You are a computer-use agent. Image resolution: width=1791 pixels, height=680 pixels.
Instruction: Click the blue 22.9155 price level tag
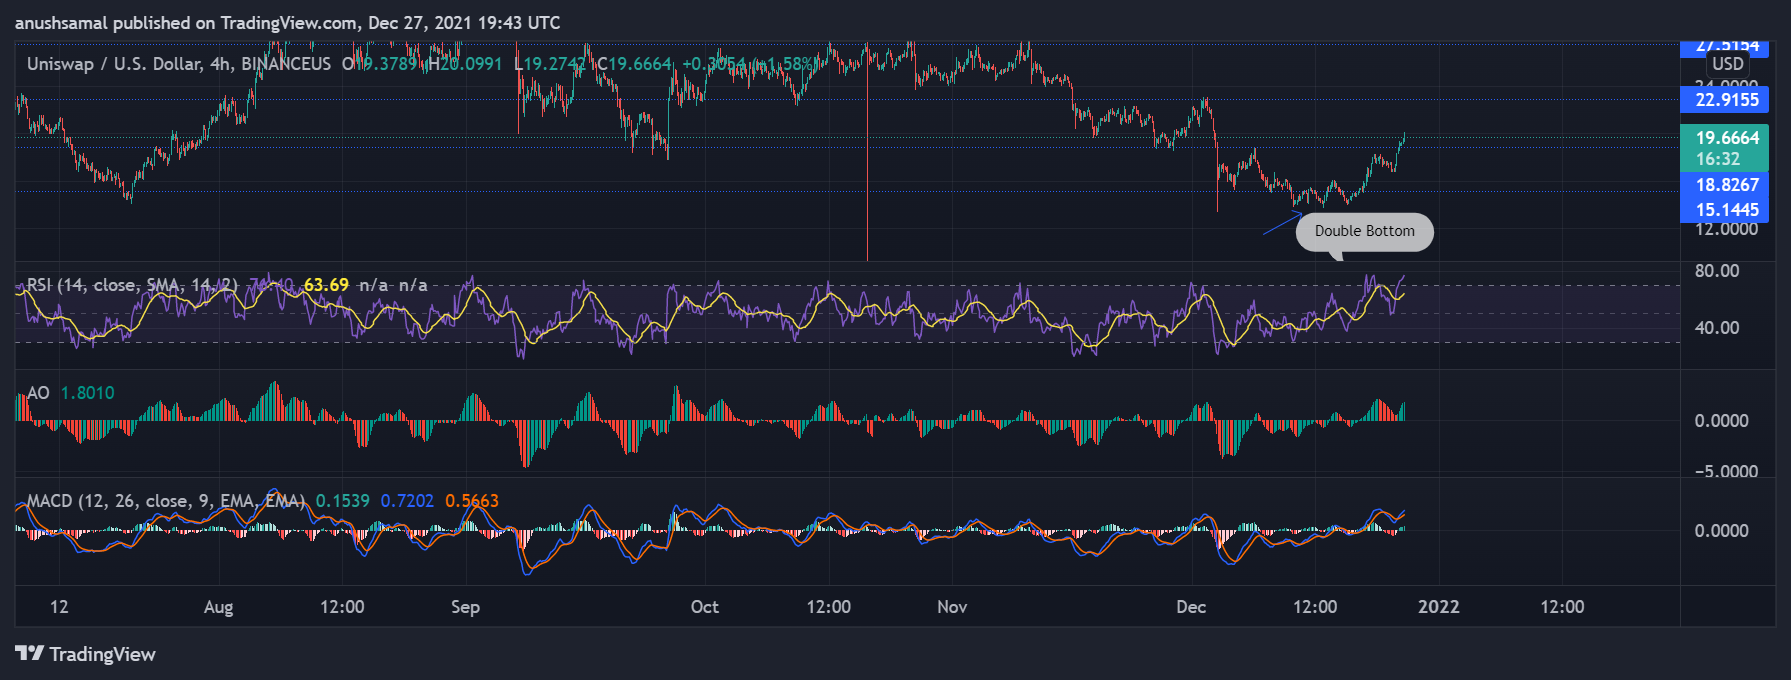[x=1726, y=100]
